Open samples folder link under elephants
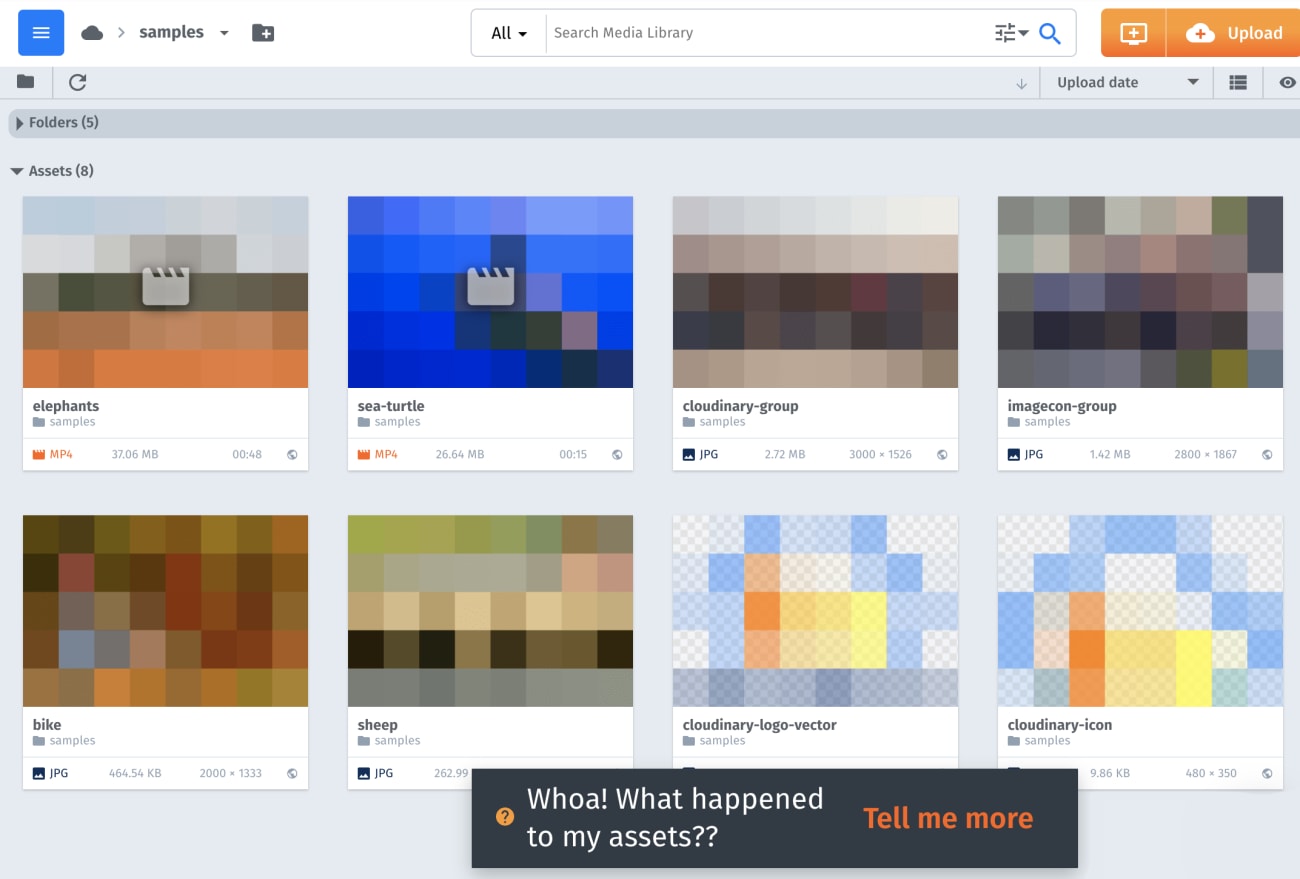 [72, 422]
